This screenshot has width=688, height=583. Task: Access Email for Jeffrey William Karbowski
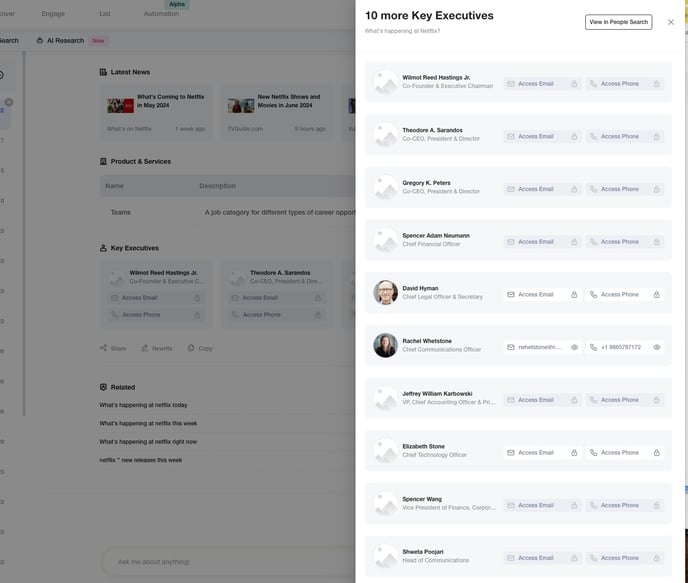(x=543, y=400)
